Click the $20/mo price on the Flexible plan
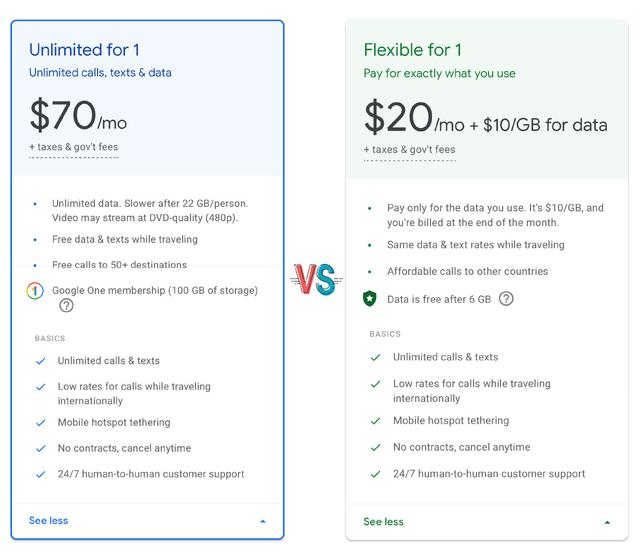The width and height of the screenshot is (640, 560). click(x=414, y=118)
